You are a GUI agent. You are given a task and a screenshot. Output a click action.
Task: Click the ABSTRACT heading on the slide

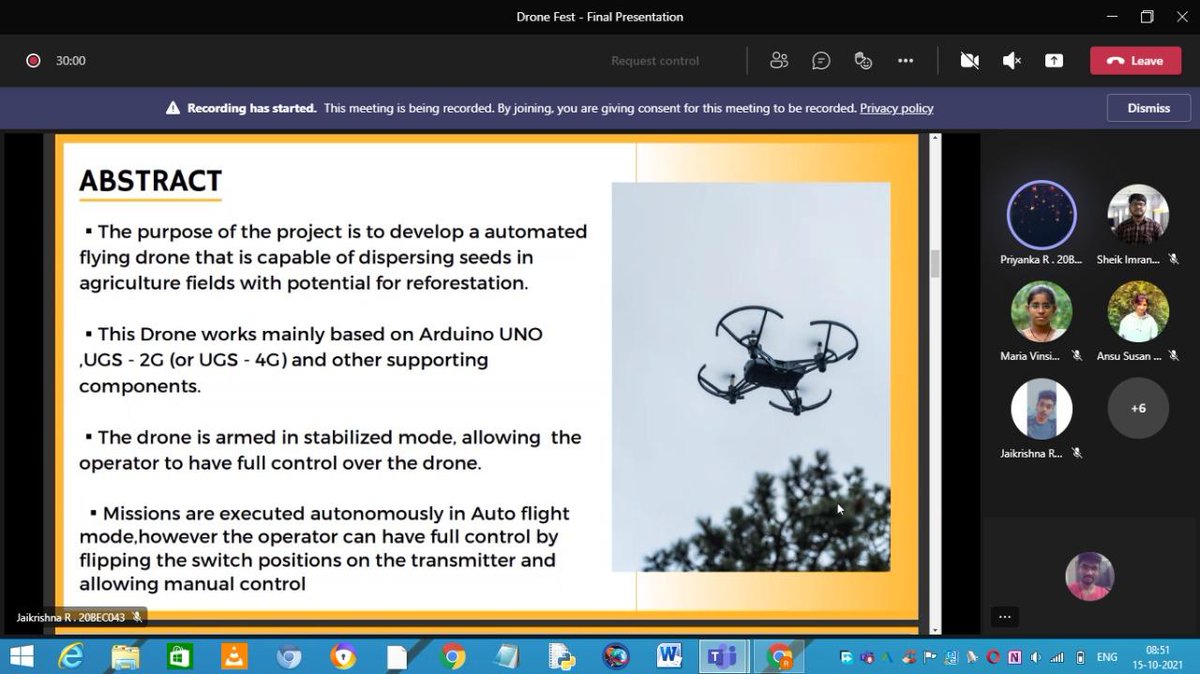tap(150, 181)
